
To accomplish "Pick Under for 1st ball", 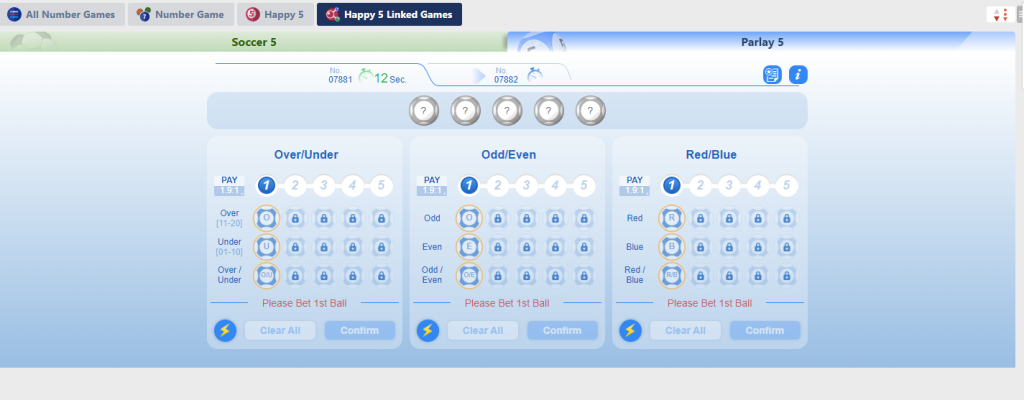I will tap(266, 246).
